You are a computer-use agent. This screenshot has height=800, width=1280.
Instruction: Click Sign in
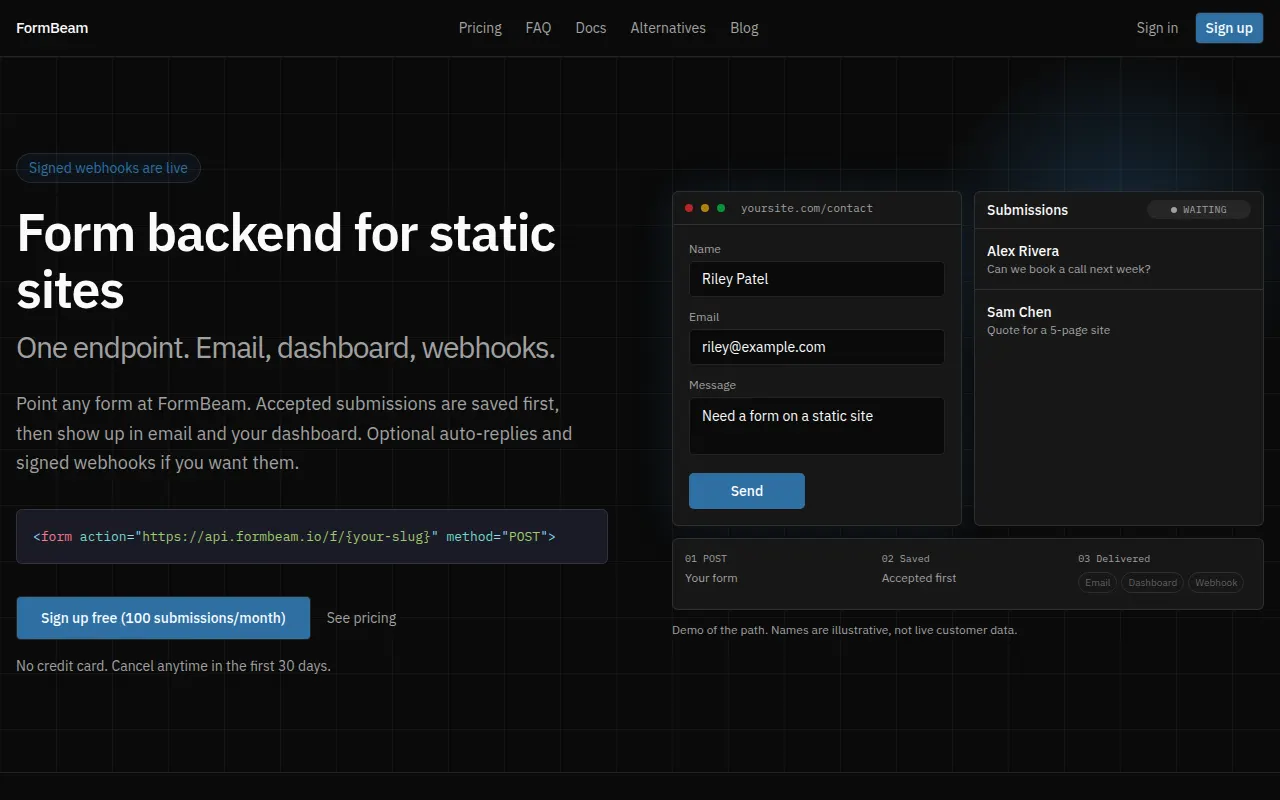pyautogui.click(x=1157, y=28)
